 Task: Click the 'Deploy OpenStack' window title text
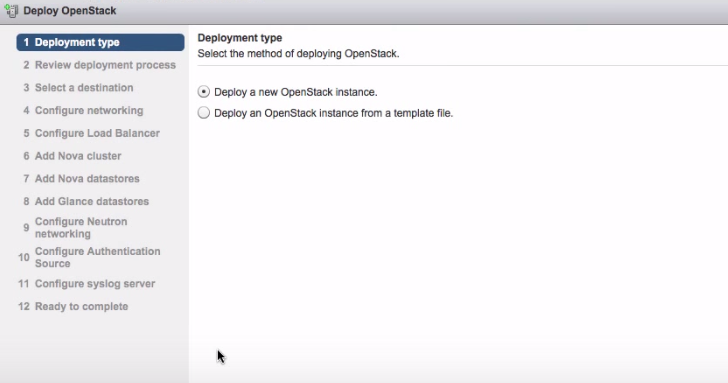pyautogui.click(x=70, y=10)
